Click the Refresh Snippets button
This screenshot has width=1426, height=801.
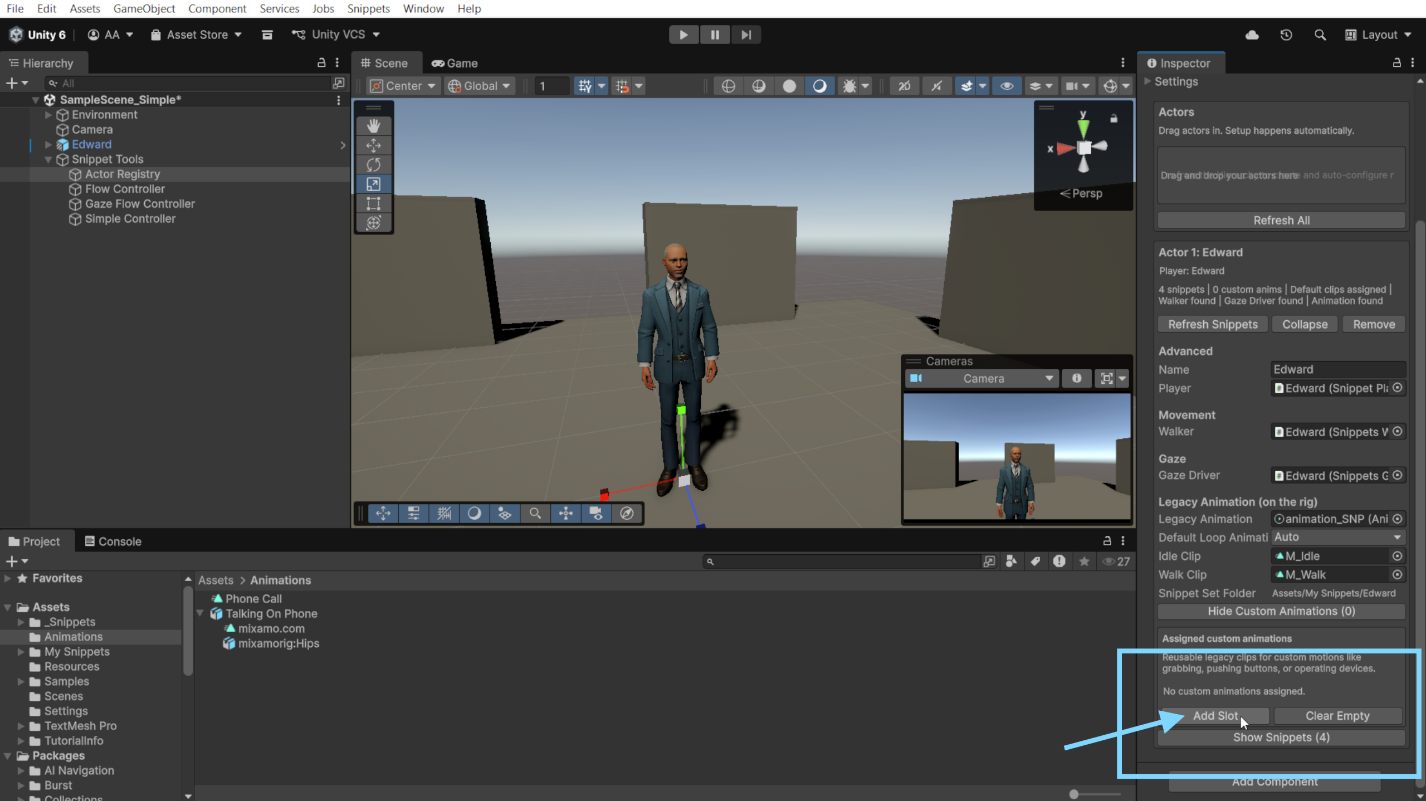(x=1213, y=324)
